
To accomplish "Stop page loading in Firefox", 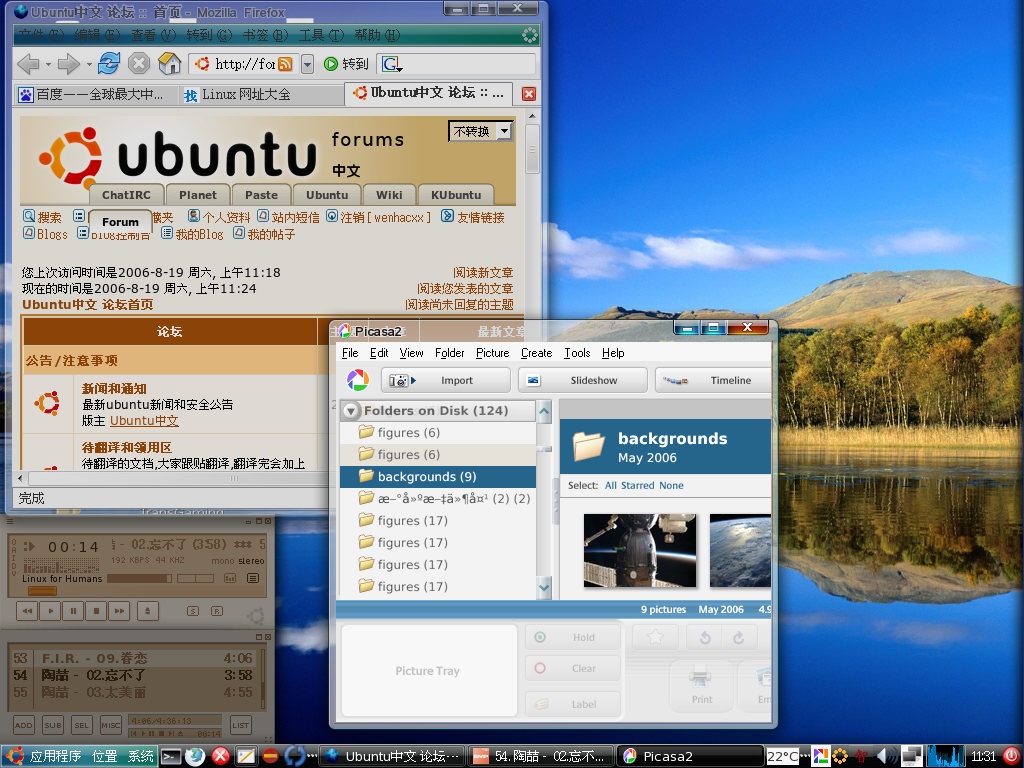I will tap(138, 63).
